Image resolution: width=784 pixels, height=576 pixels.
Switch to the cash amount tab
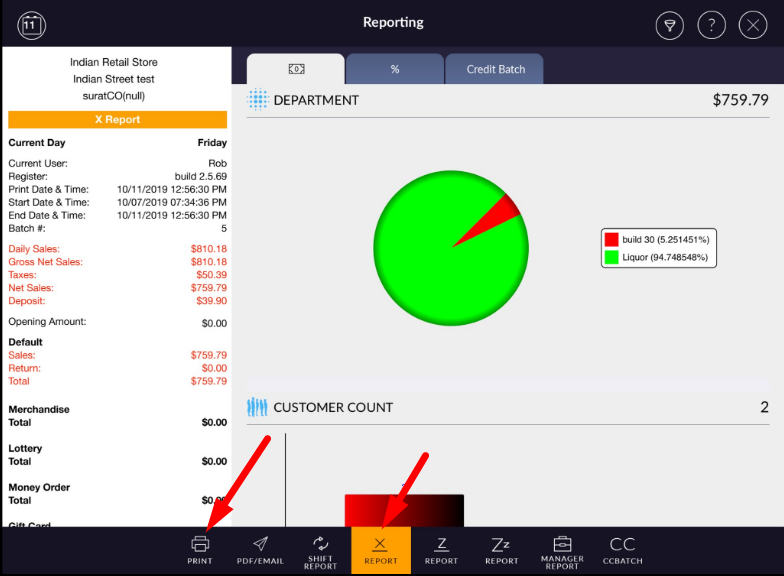click(296, 69)
